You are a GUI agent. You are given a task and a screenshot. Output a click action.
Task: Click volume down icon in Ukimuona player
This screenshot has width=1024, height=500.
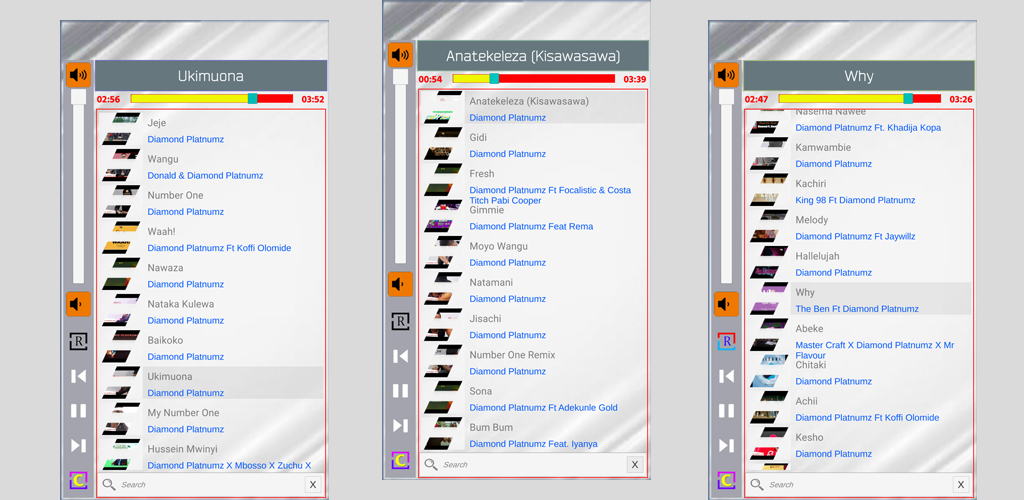pos(78,304)
